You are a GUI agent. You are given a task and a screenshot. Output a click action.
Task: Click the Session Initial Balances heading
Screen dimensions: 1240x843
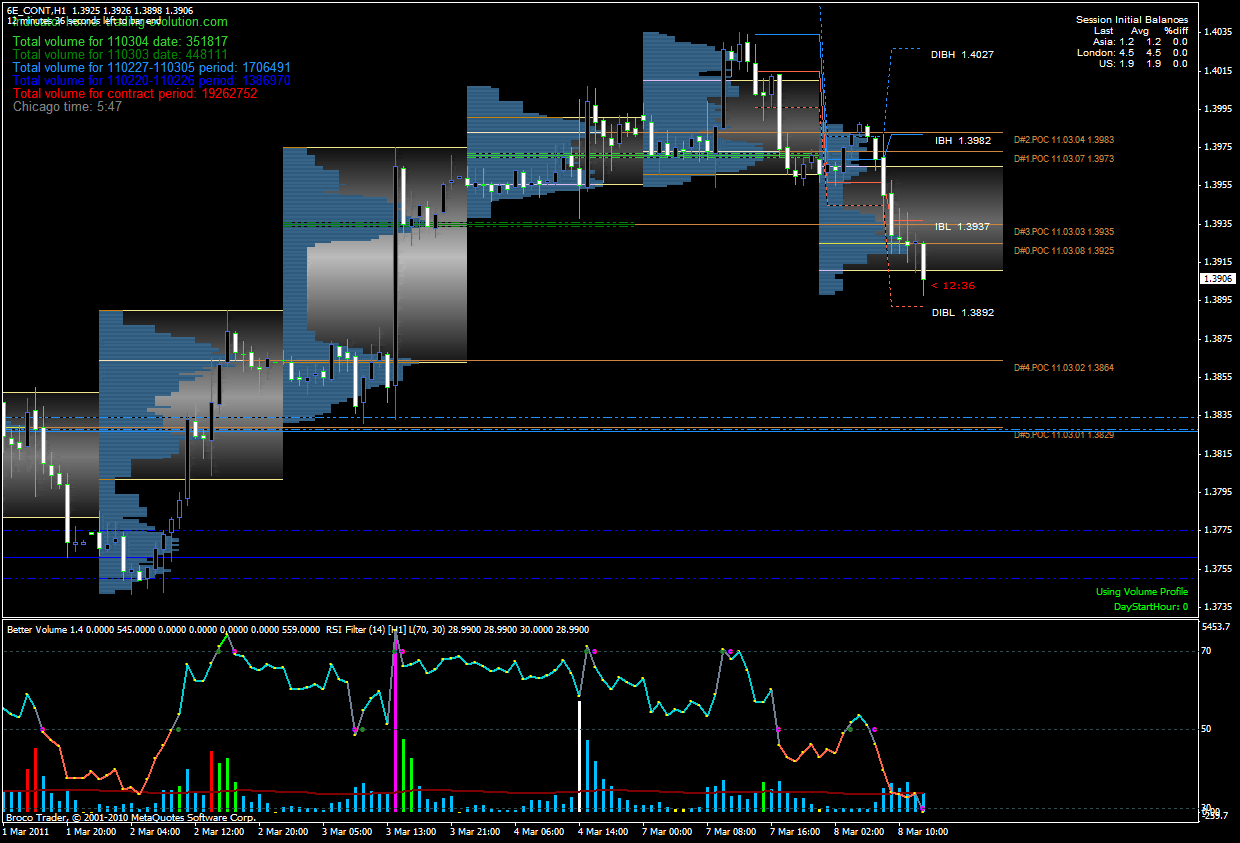click(x=1131, y=20)
